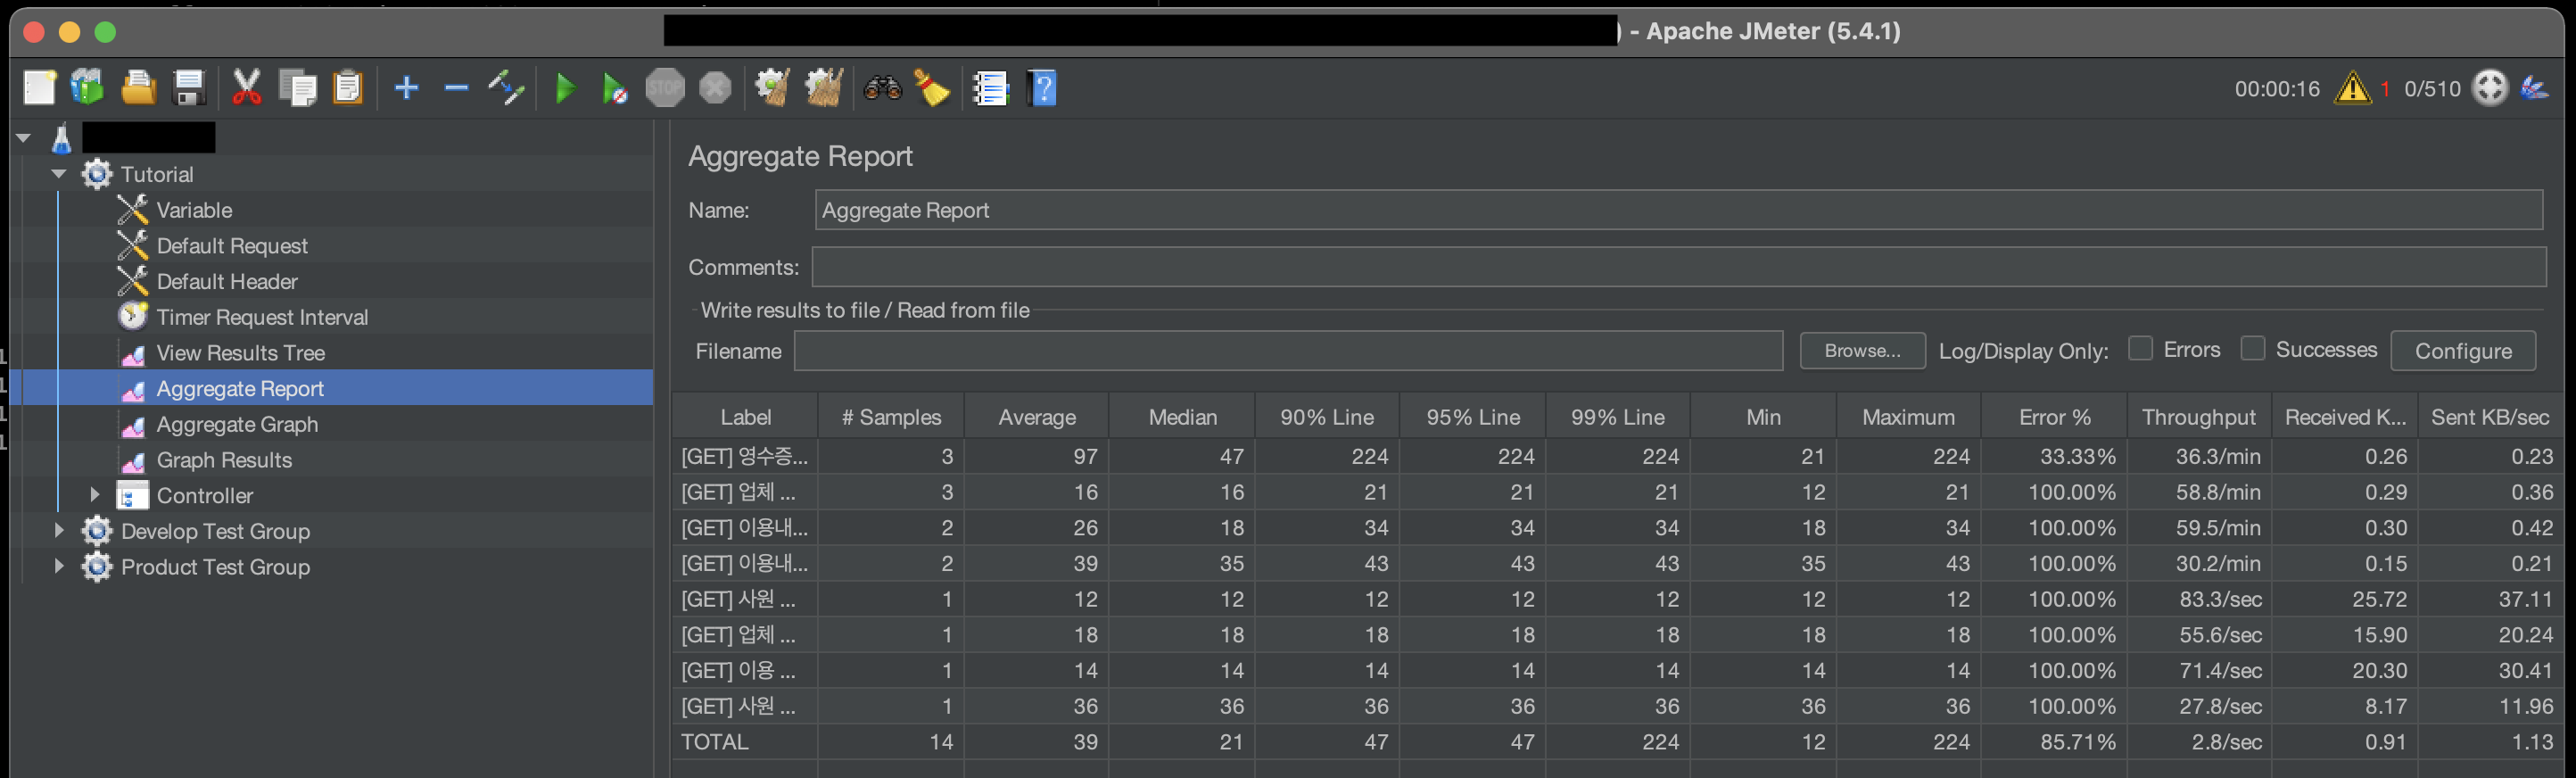Viewport: 2576px width, 778px height.
Task: Click the Open file folder icon
Action: point(139,88)
